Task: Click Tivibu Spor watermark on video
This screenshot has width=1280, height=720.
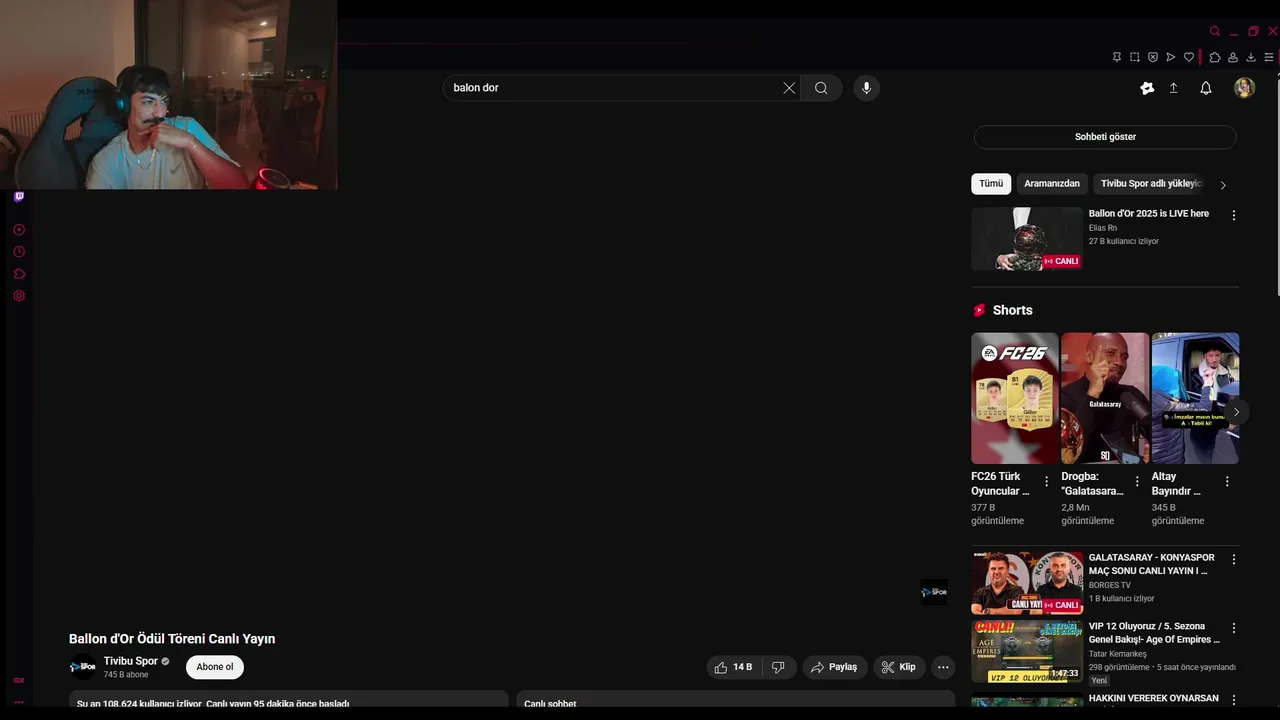Action: pyautogui.click(x=933, y=592)
